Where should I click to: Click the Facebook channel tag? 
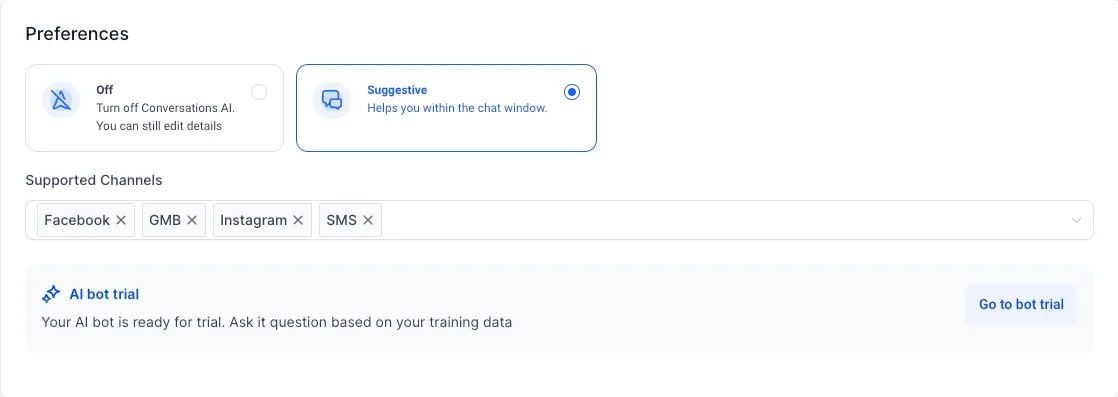pyautogui.click(x=86, y=220)
